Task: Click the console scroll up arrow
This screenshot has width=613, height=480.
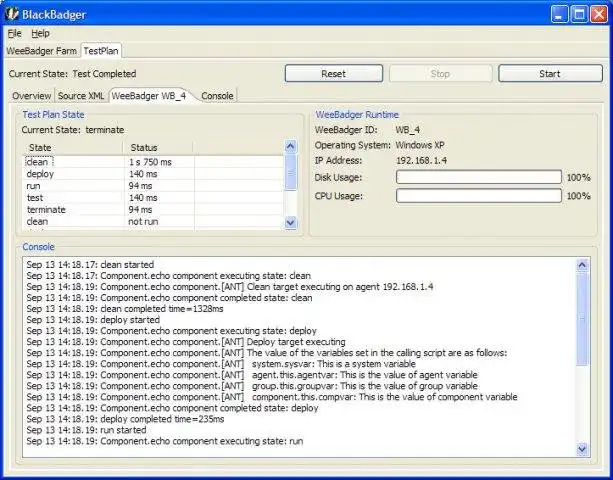Action: [582, 265]
